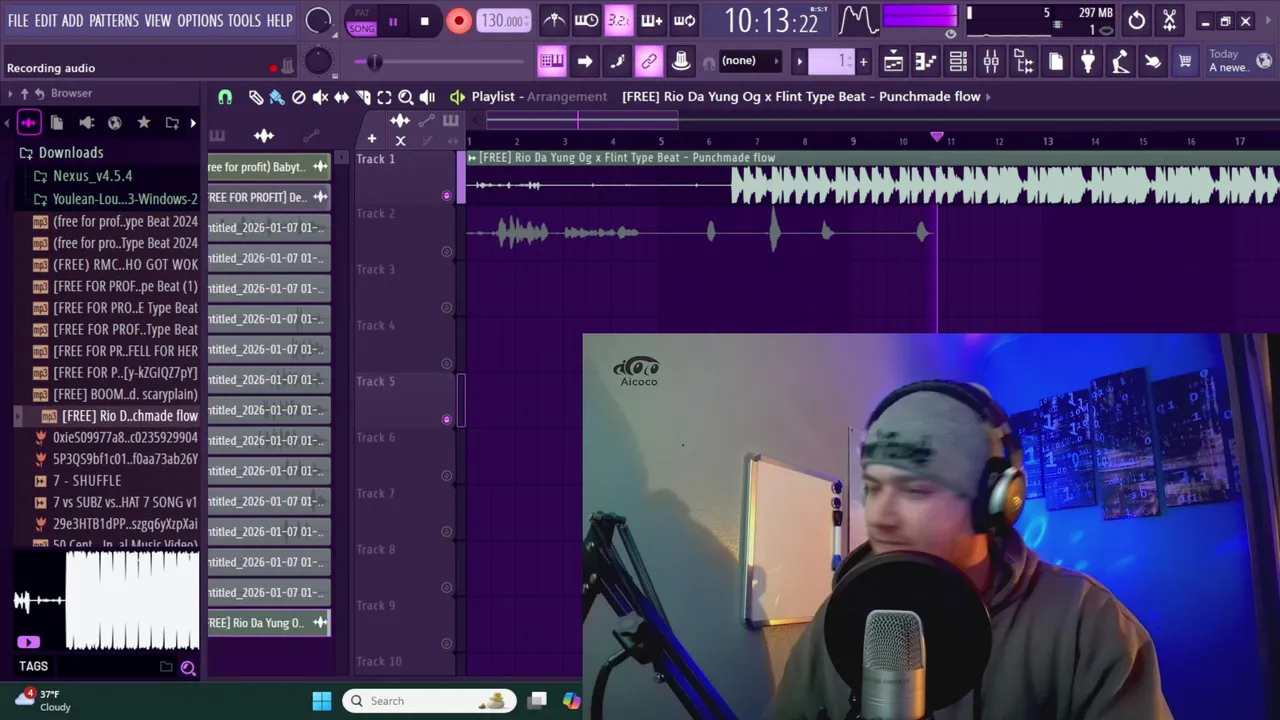Choose the Select marquee tool in Playlist
Viewport: 1280px width, 720px height.
384,97
